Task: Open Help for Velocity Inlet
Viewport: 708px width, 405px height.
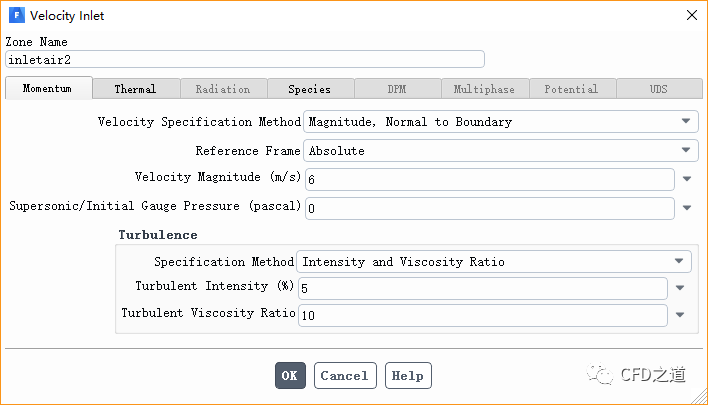Action: click(407, 376)
